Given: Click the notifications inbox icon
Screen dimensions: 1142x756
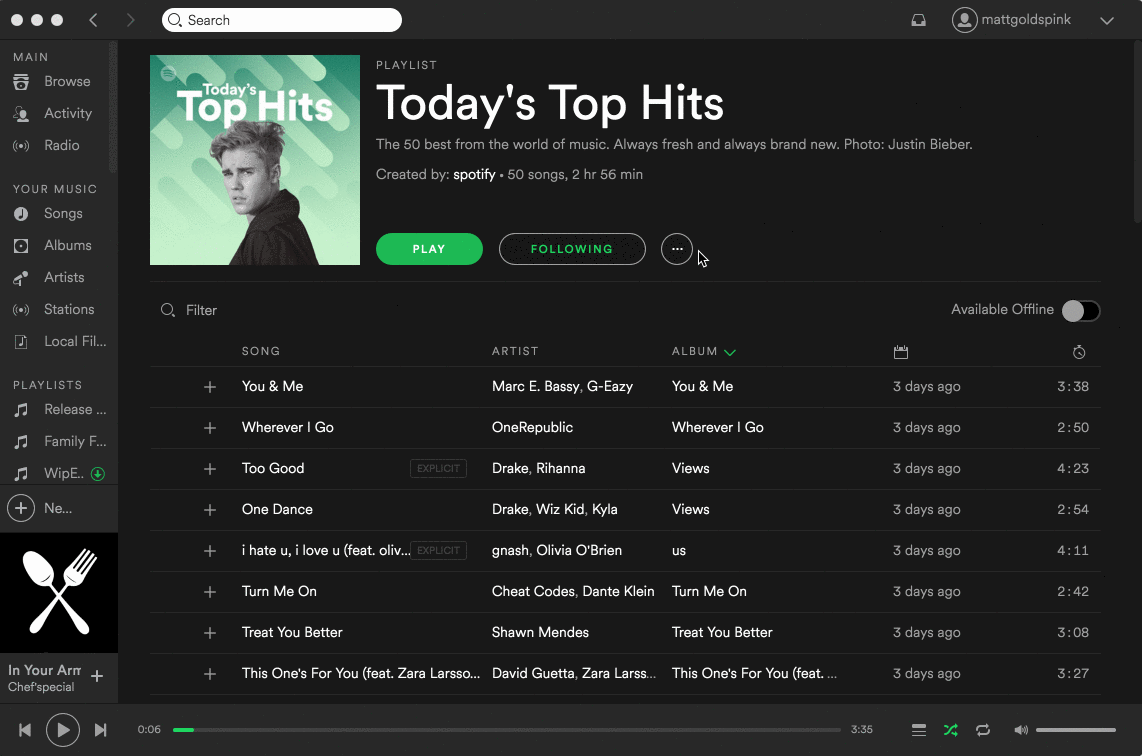Looking at the screenshot, I should point(918,20).
